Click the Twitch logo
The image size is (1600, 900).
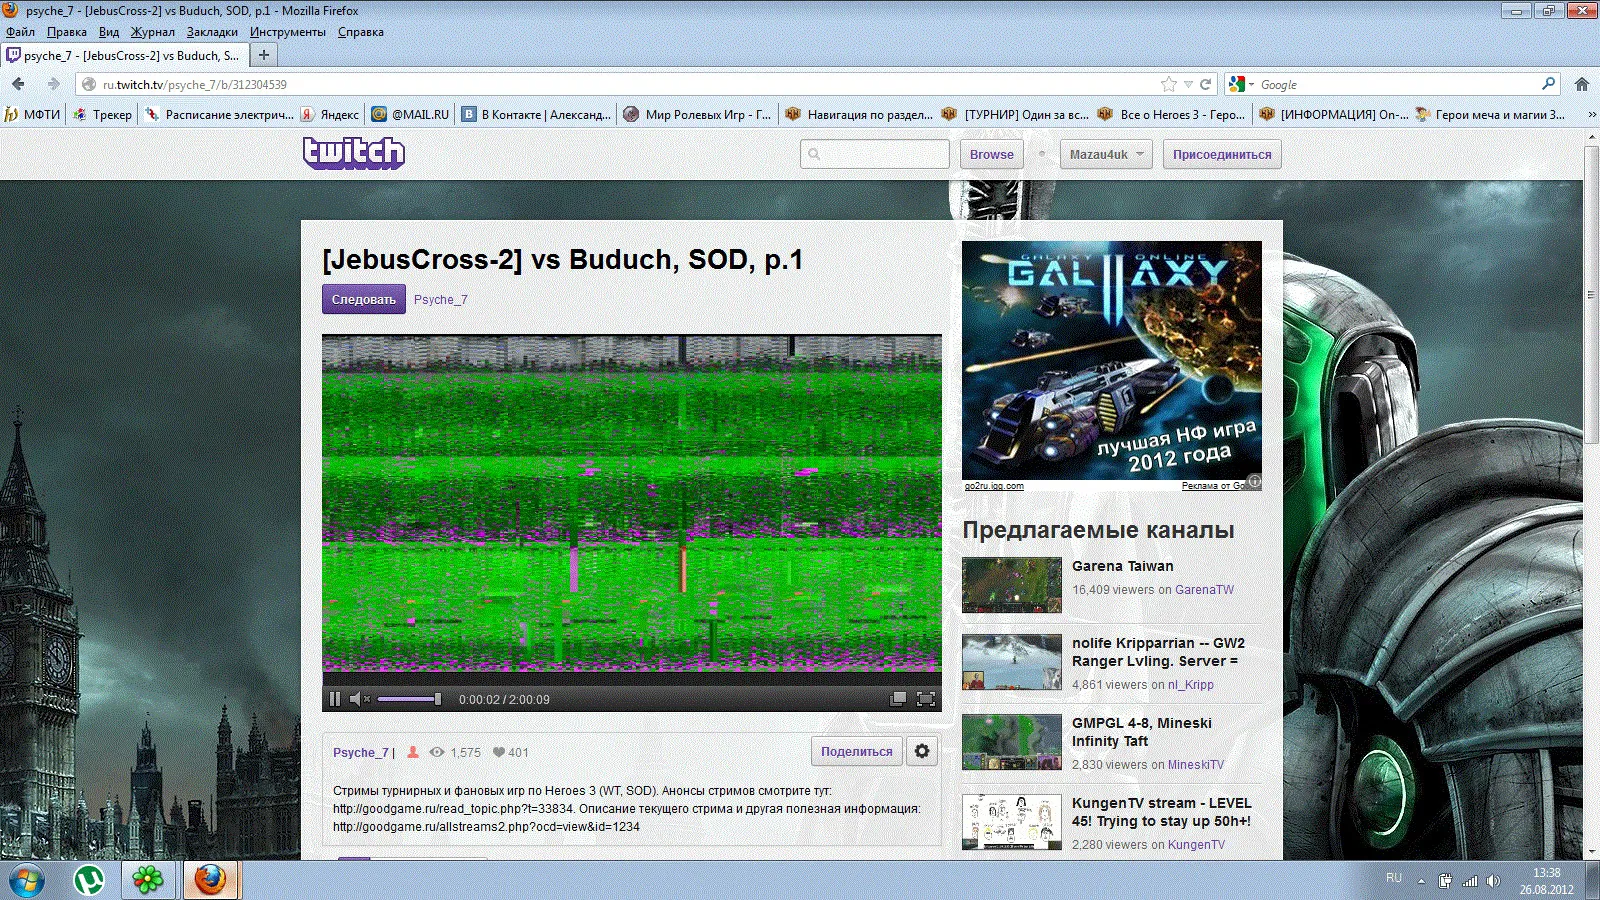coord(354,153)
